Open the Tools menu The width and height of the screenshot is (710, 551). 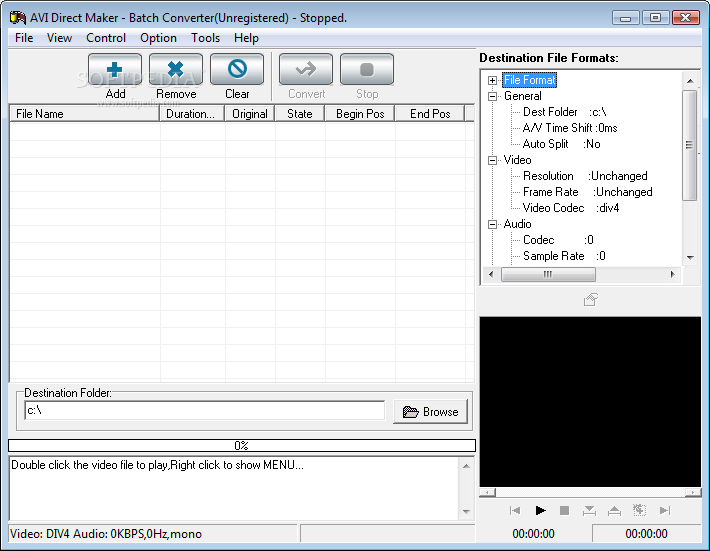pyautogui.click(x=206, y=38)
